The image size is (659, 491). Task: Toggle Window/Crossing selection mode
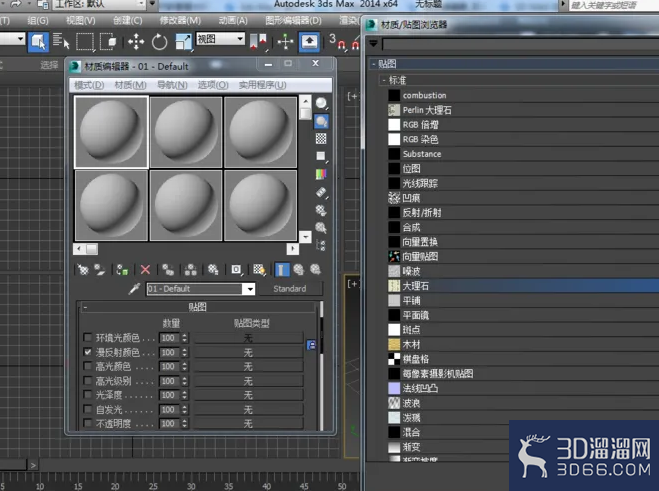coord(108,42)
